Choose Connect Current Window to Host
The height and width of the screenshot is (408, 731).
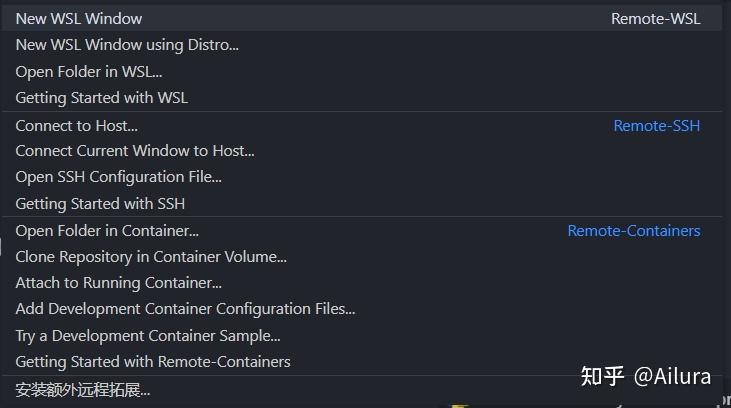tap(135, 151)
